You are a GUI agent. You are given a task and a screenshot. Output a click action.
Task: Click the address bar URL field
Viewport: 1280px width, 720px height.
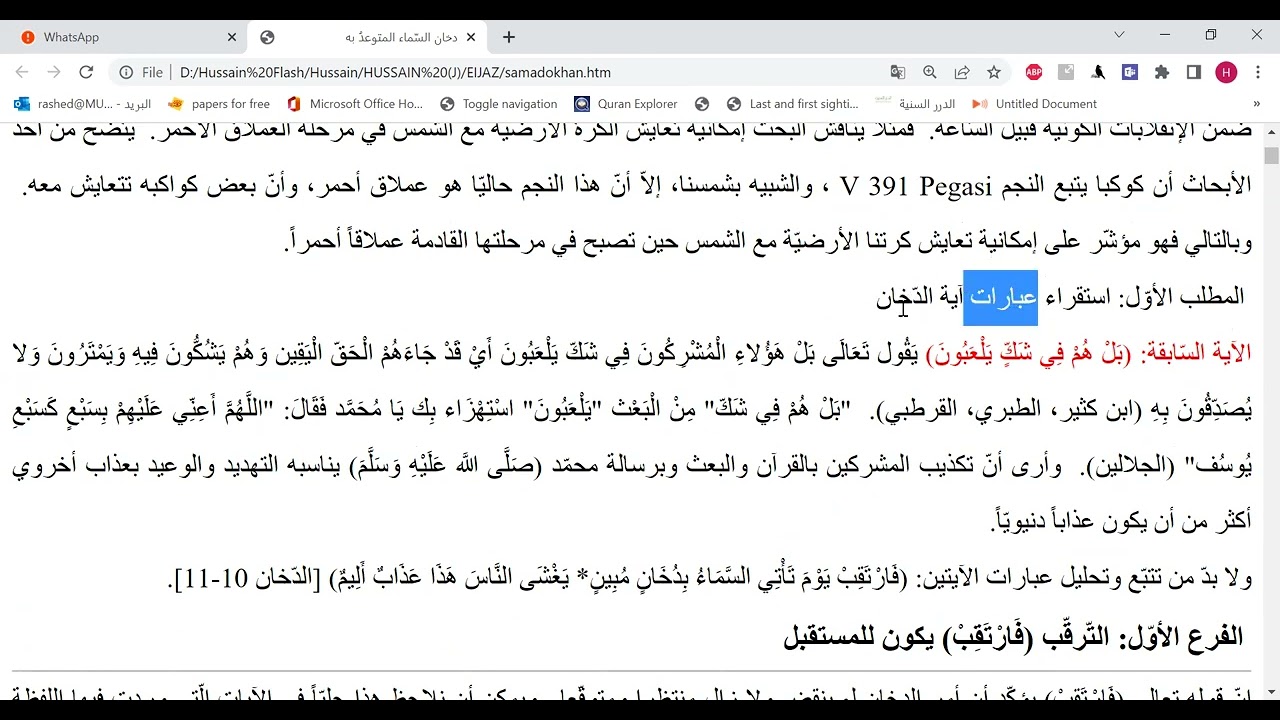pyautogui.click(x=530, y=72)
